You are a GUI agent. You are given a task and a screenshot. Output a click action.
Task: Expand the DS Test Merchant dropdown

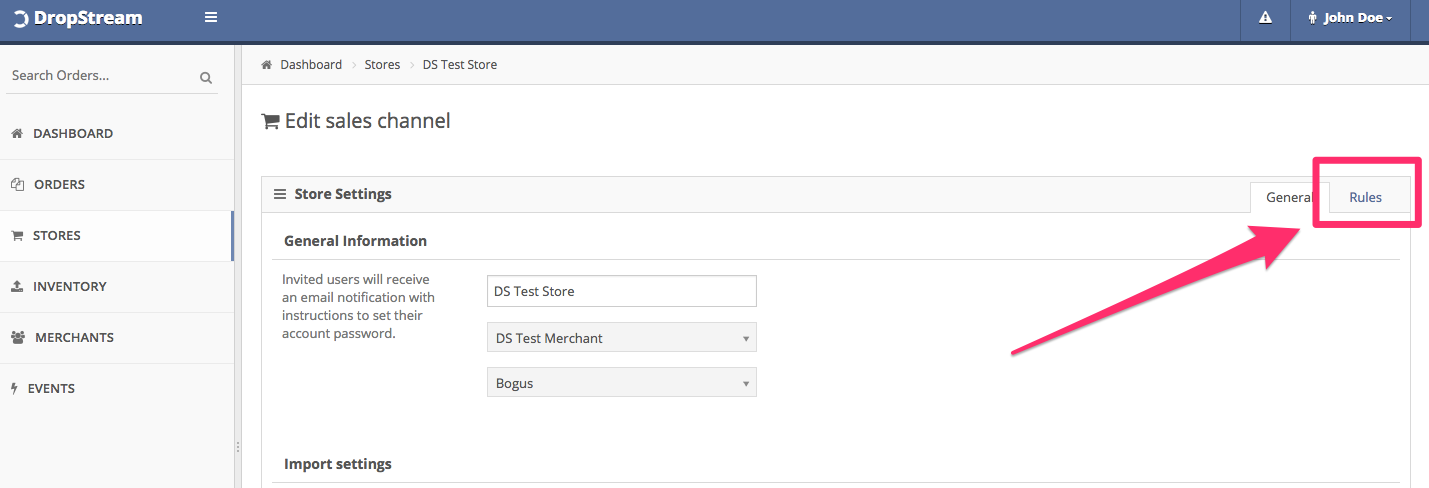(x=622, y=338)
